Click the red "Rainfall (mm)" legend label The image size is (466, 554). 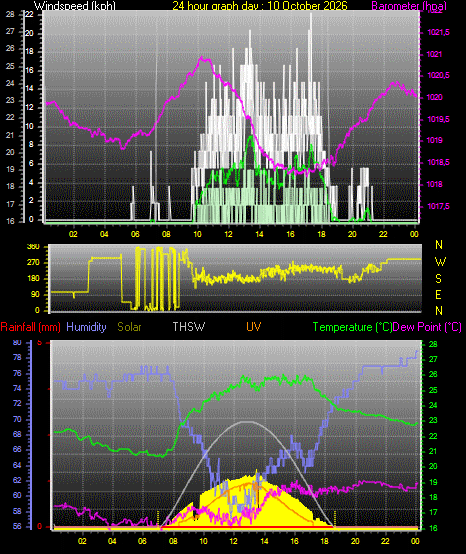click(x=30, y=327)
